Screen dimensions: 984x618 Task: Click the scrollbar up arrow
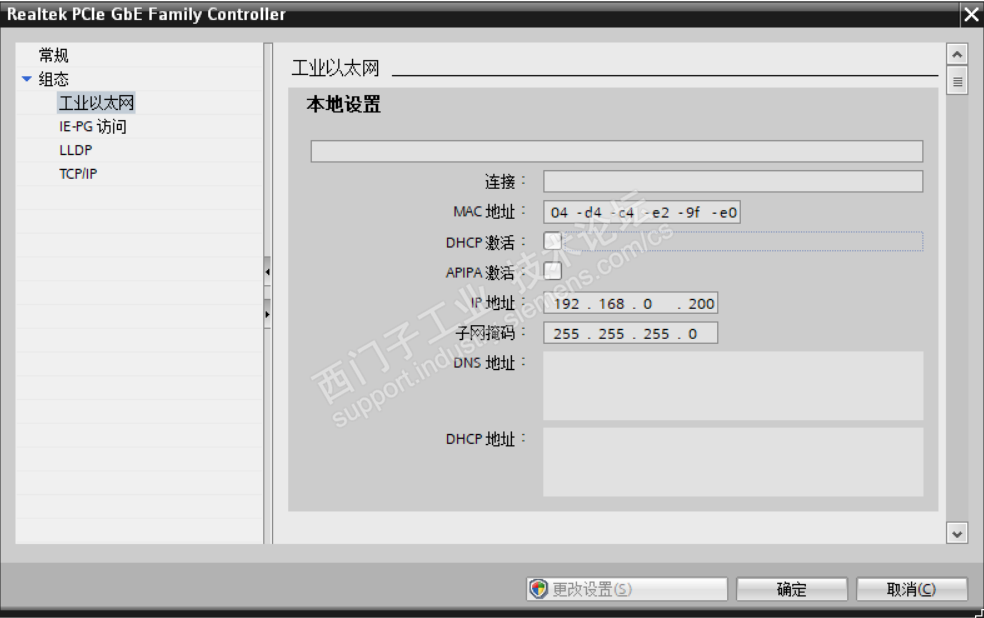tap(956, 55)
